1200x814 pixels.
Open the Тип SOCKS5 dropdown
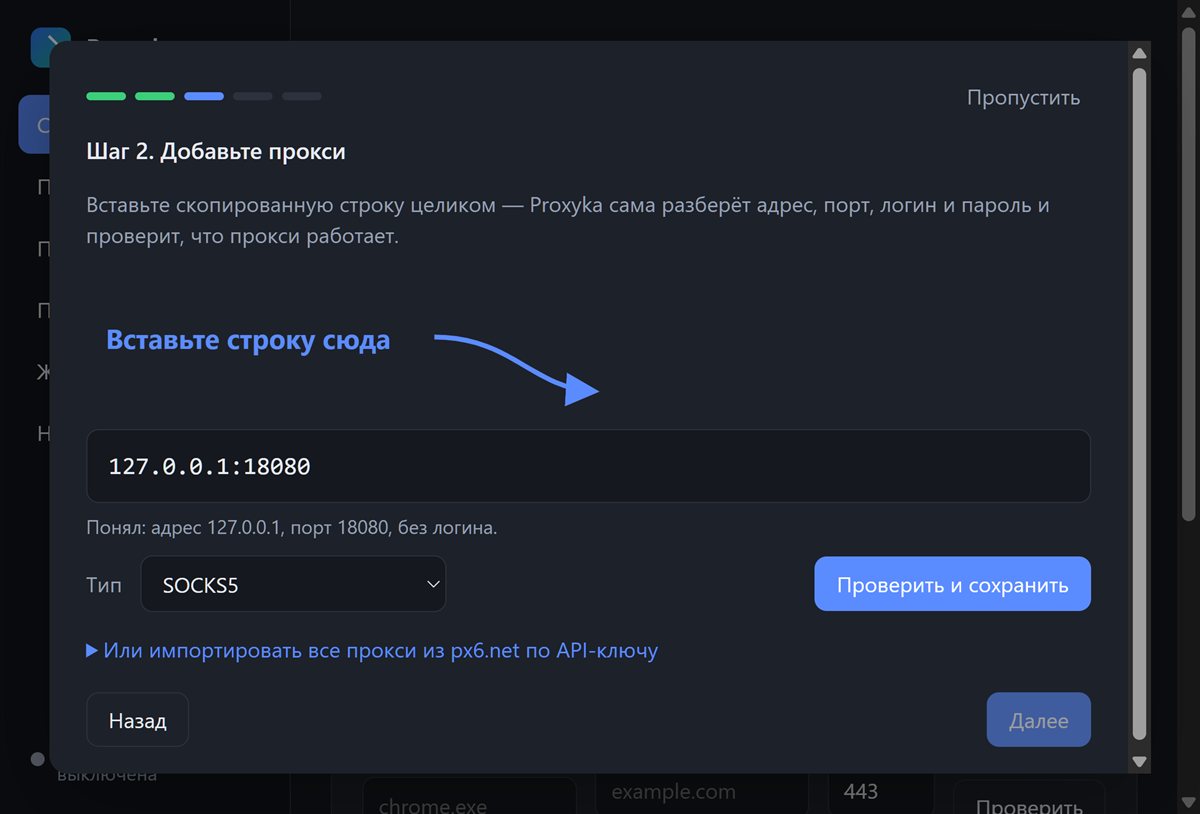click(x=292, y=584)
